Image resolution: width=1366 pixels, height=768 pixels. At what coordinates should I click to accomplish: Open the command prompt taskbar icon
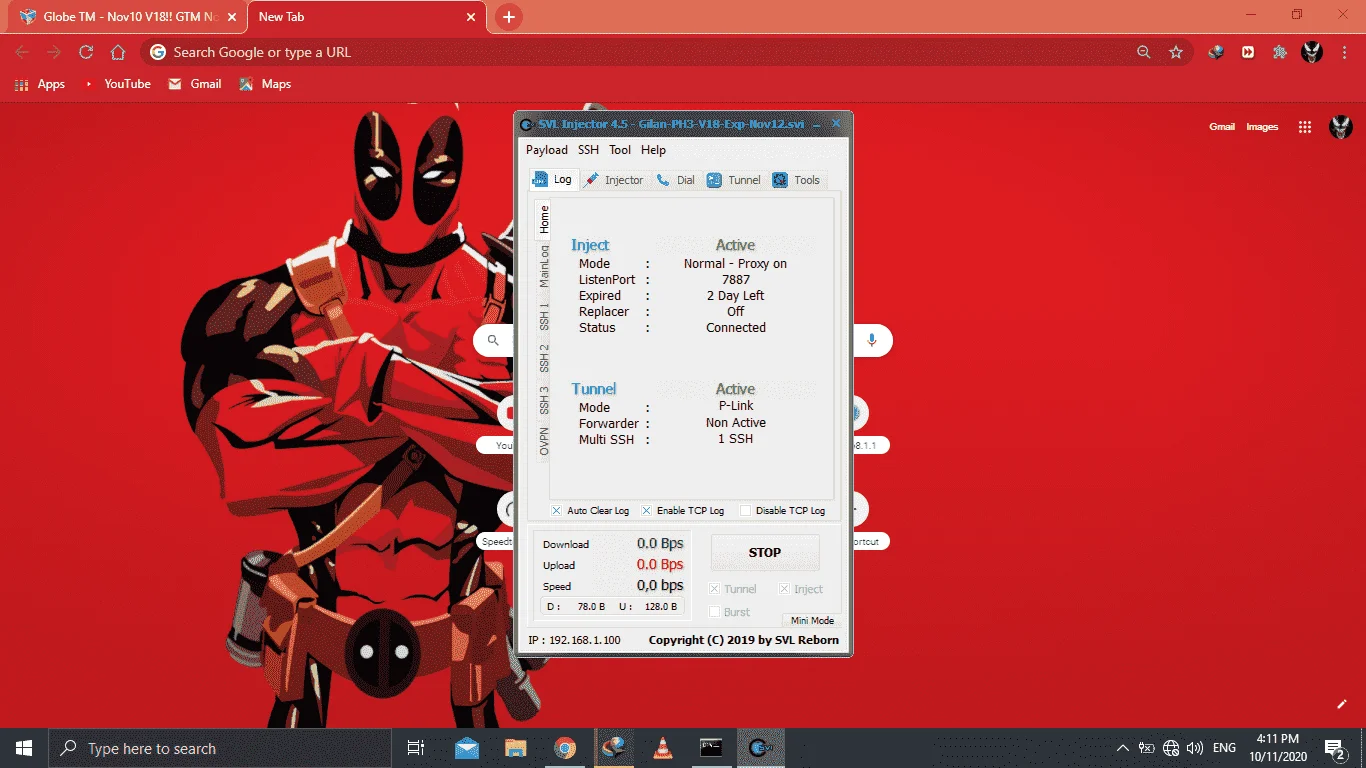[711, 748]
